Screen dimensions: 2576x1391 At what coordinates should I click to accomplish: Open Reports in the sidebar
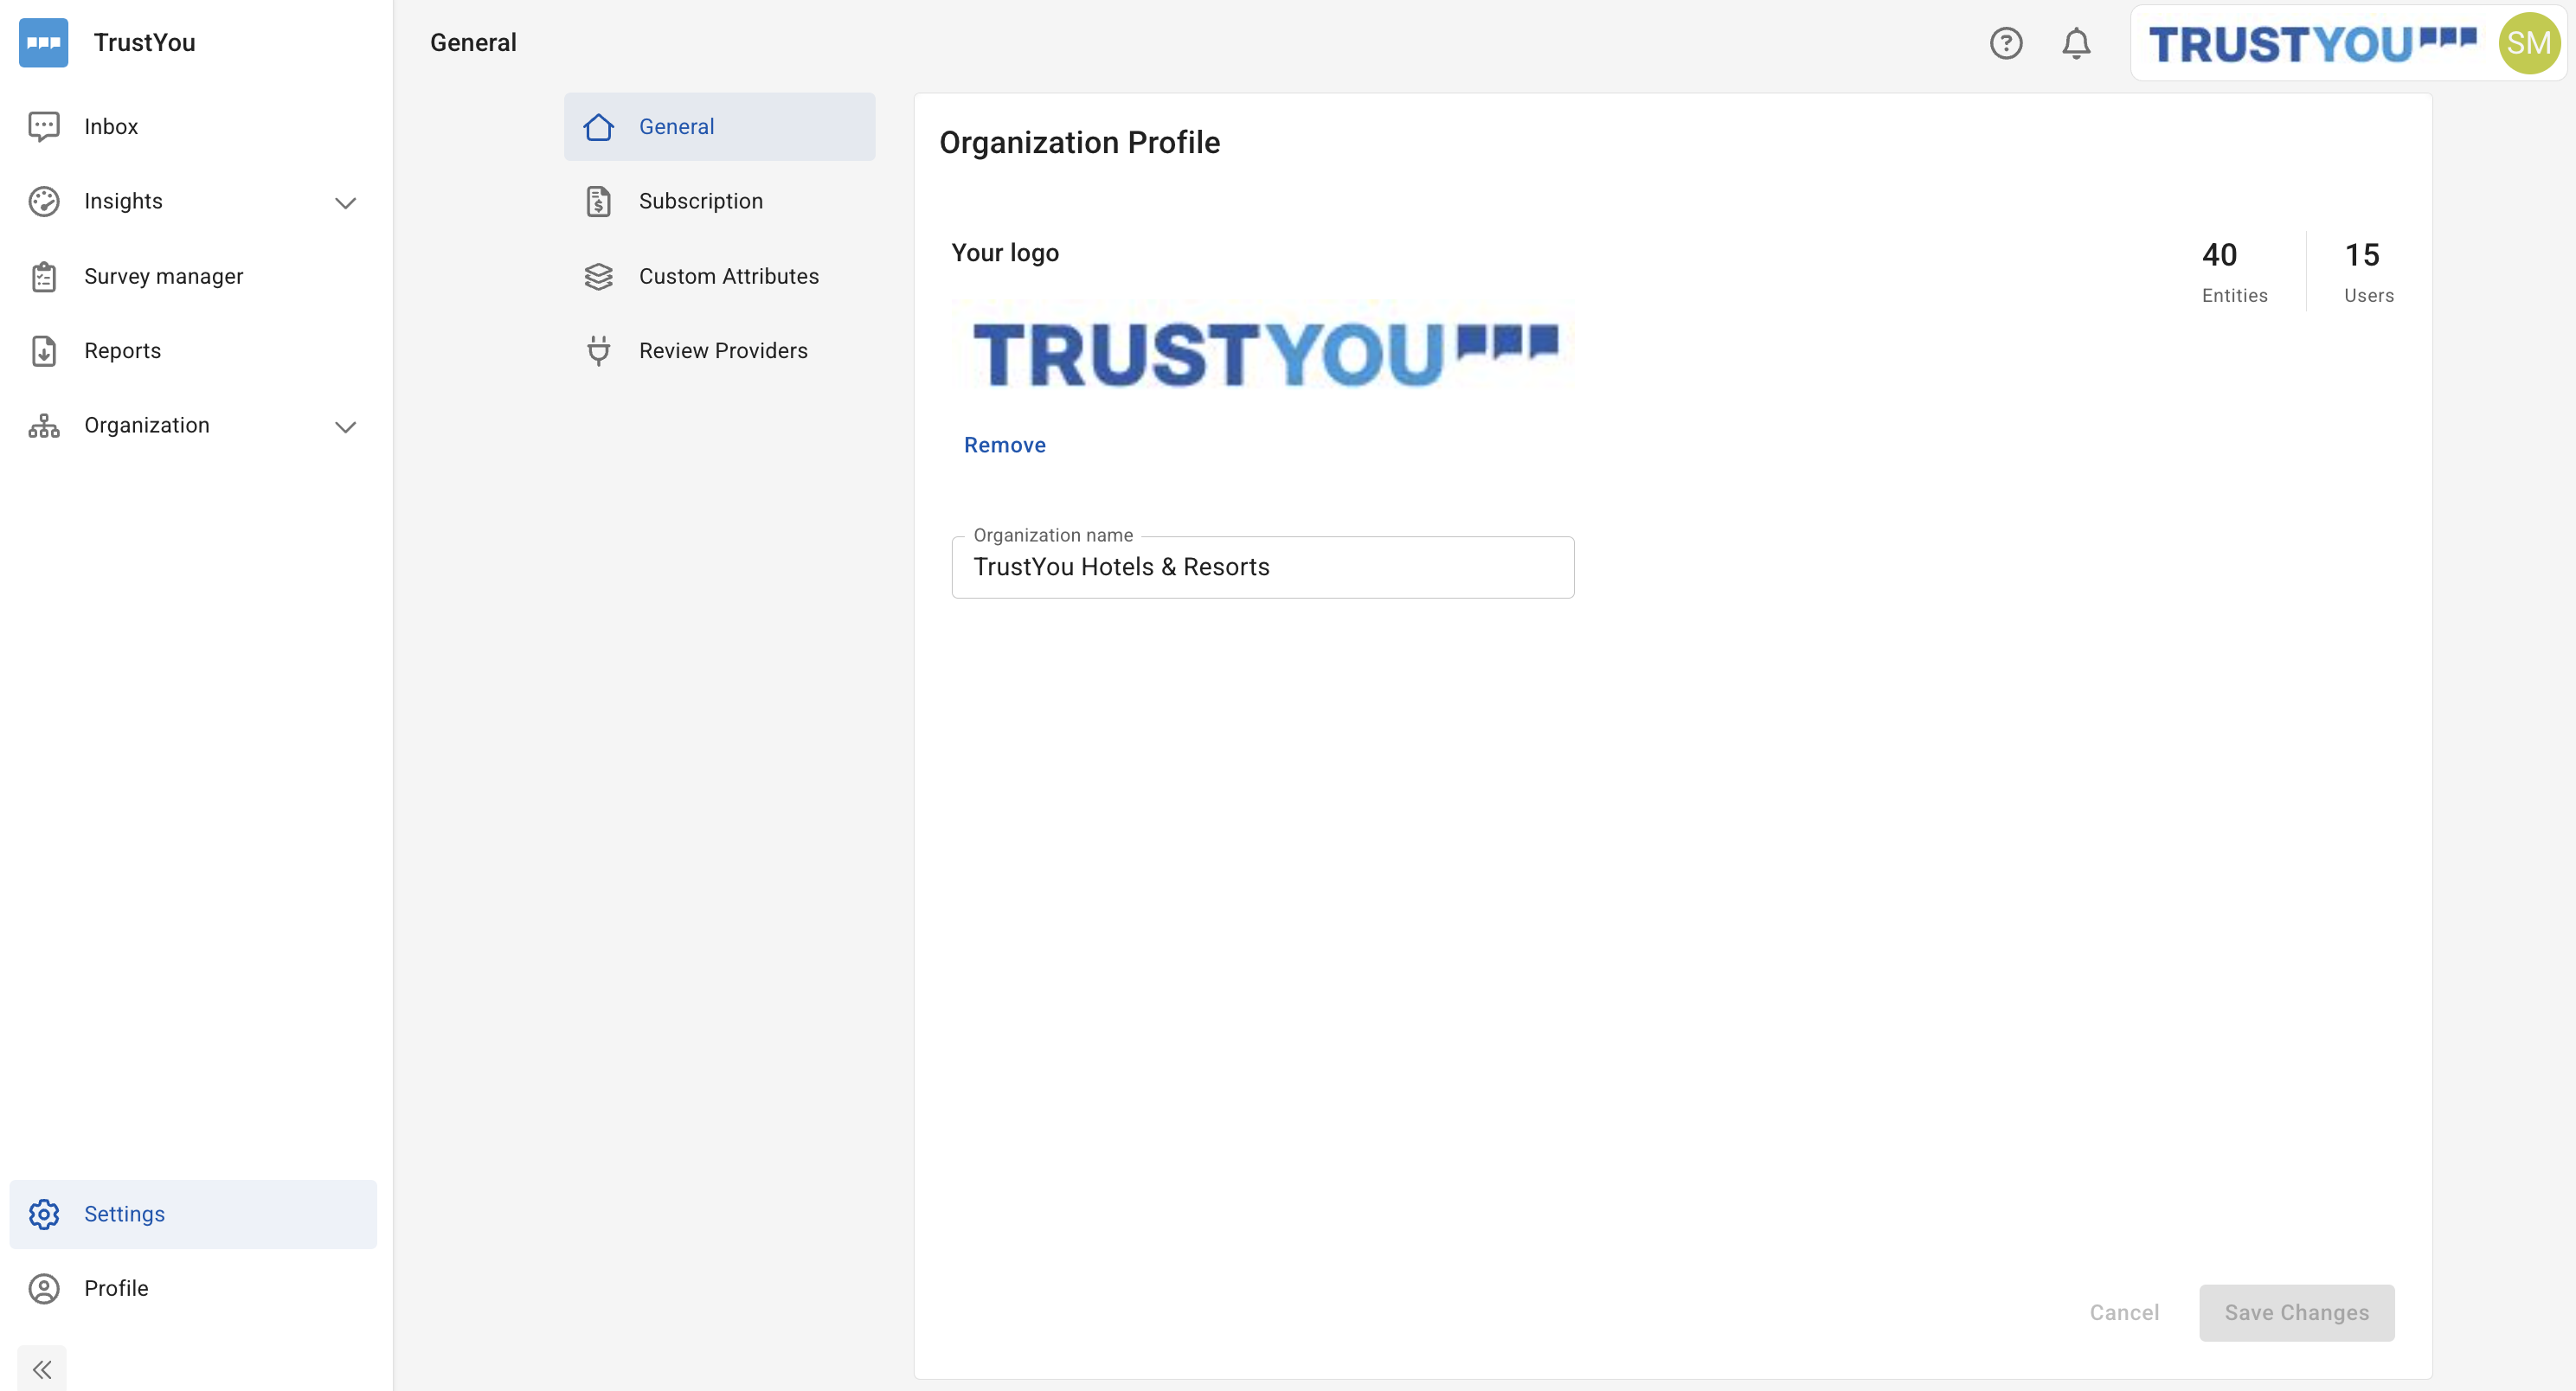tap(193, 351)
